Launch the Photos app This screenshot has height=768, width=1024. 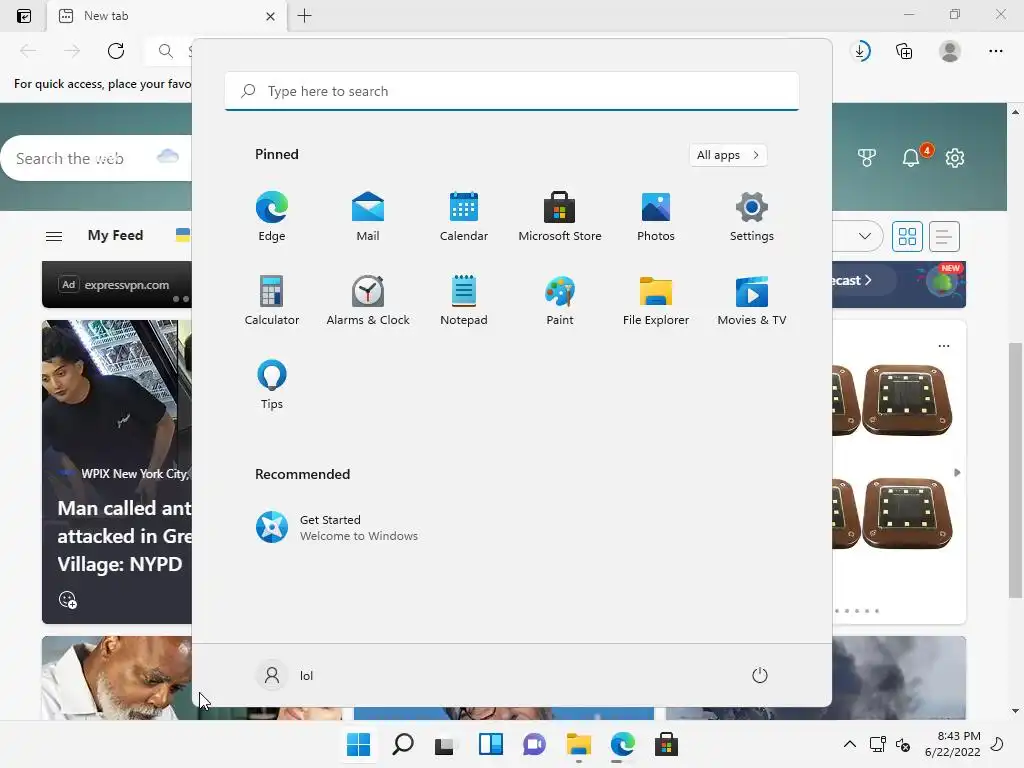[656, 217]
